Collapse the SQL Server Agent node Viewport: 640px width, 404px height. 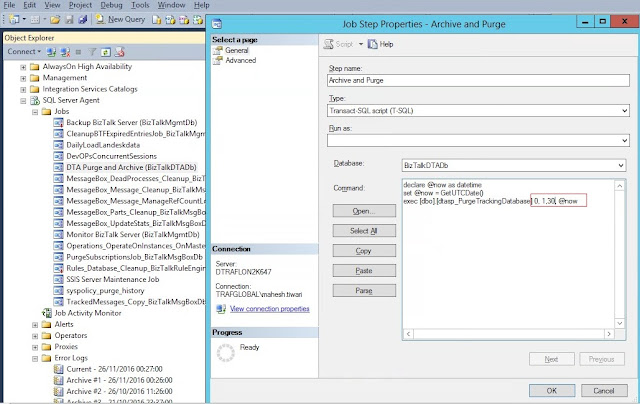[23, 100]
